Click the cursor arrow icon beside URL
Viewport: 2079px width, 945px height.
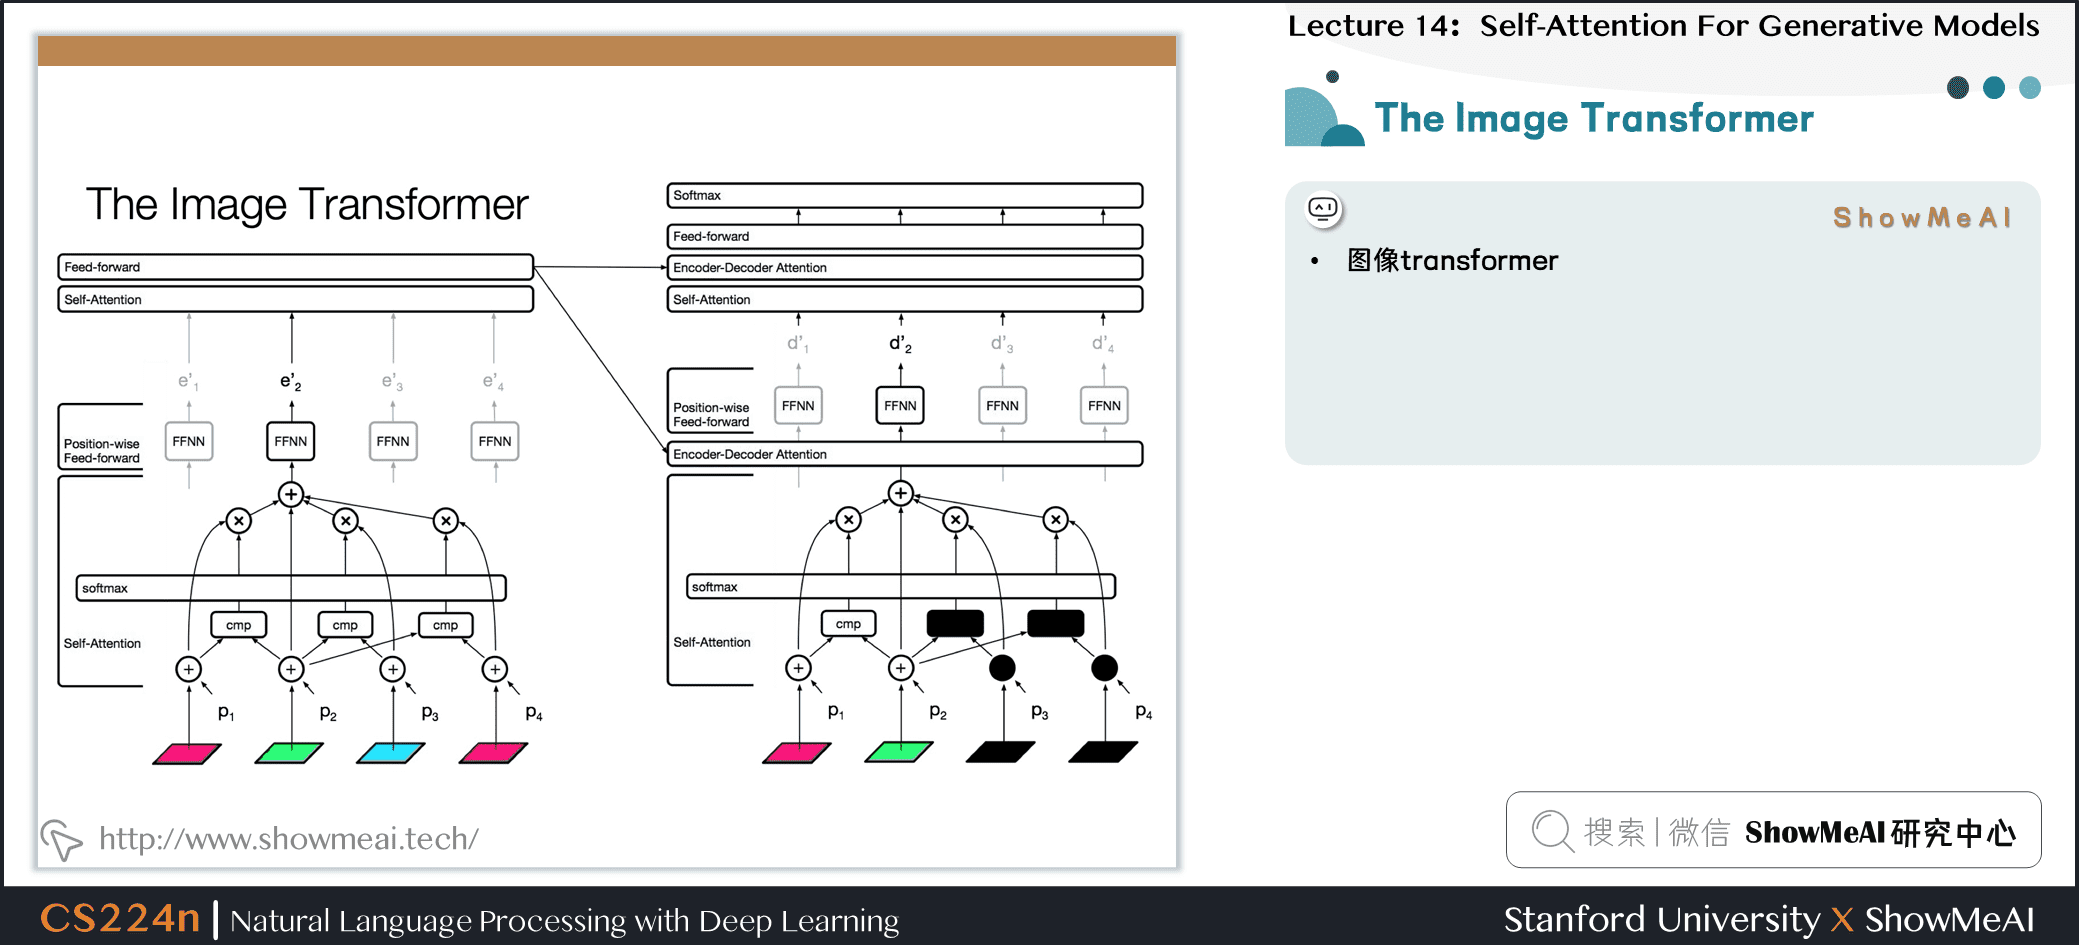[x=61, y=840]
